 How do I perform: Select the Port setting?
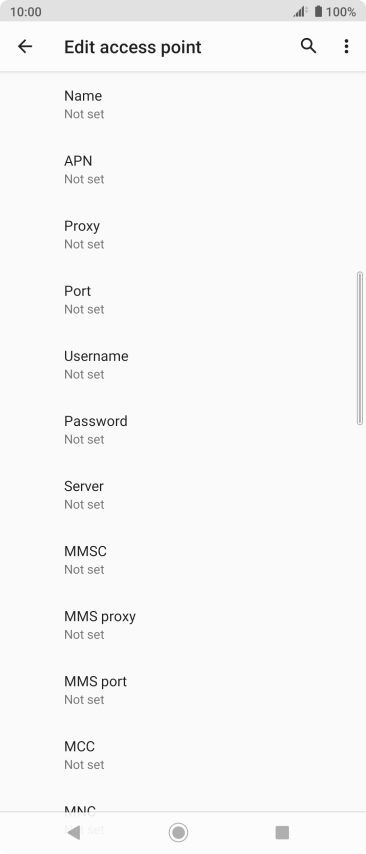(x=183, y=300)
